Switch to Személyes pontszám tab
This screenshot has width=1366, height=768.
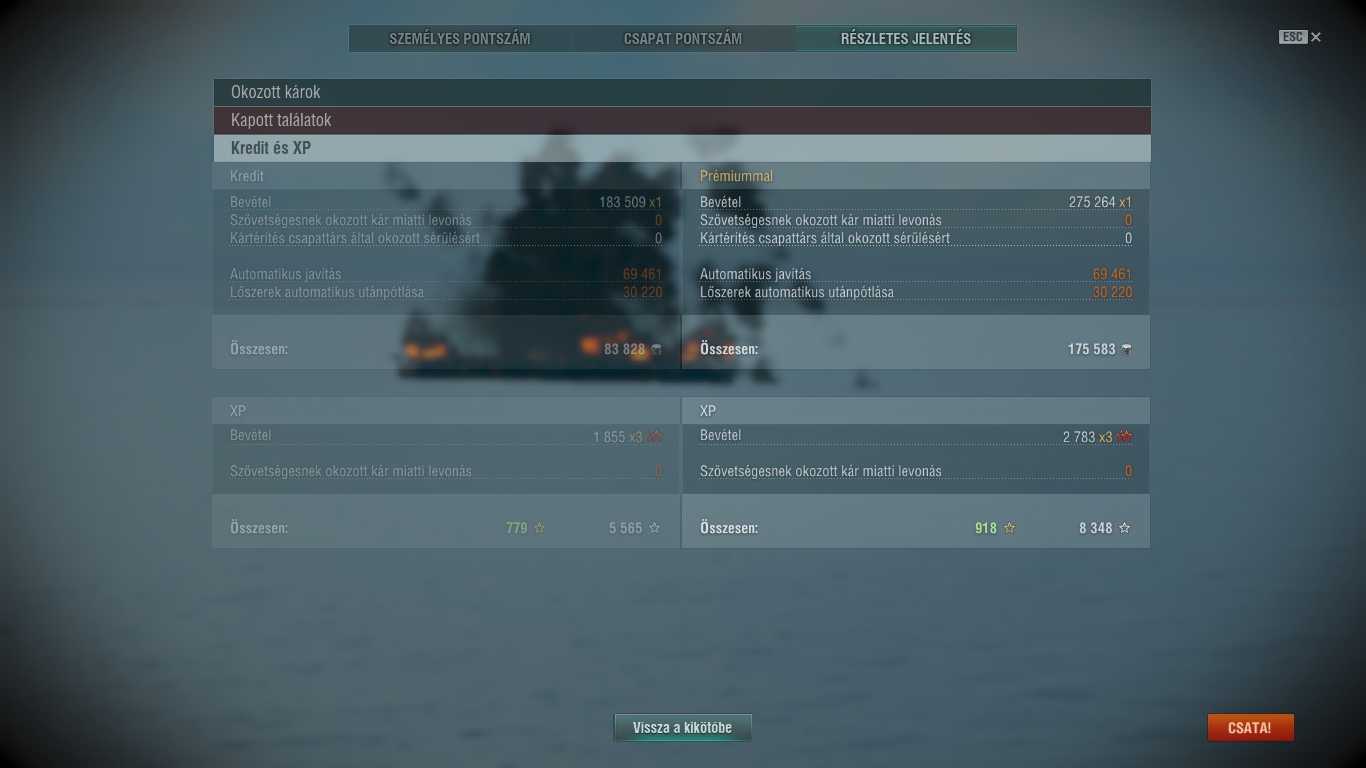point(460,39)
